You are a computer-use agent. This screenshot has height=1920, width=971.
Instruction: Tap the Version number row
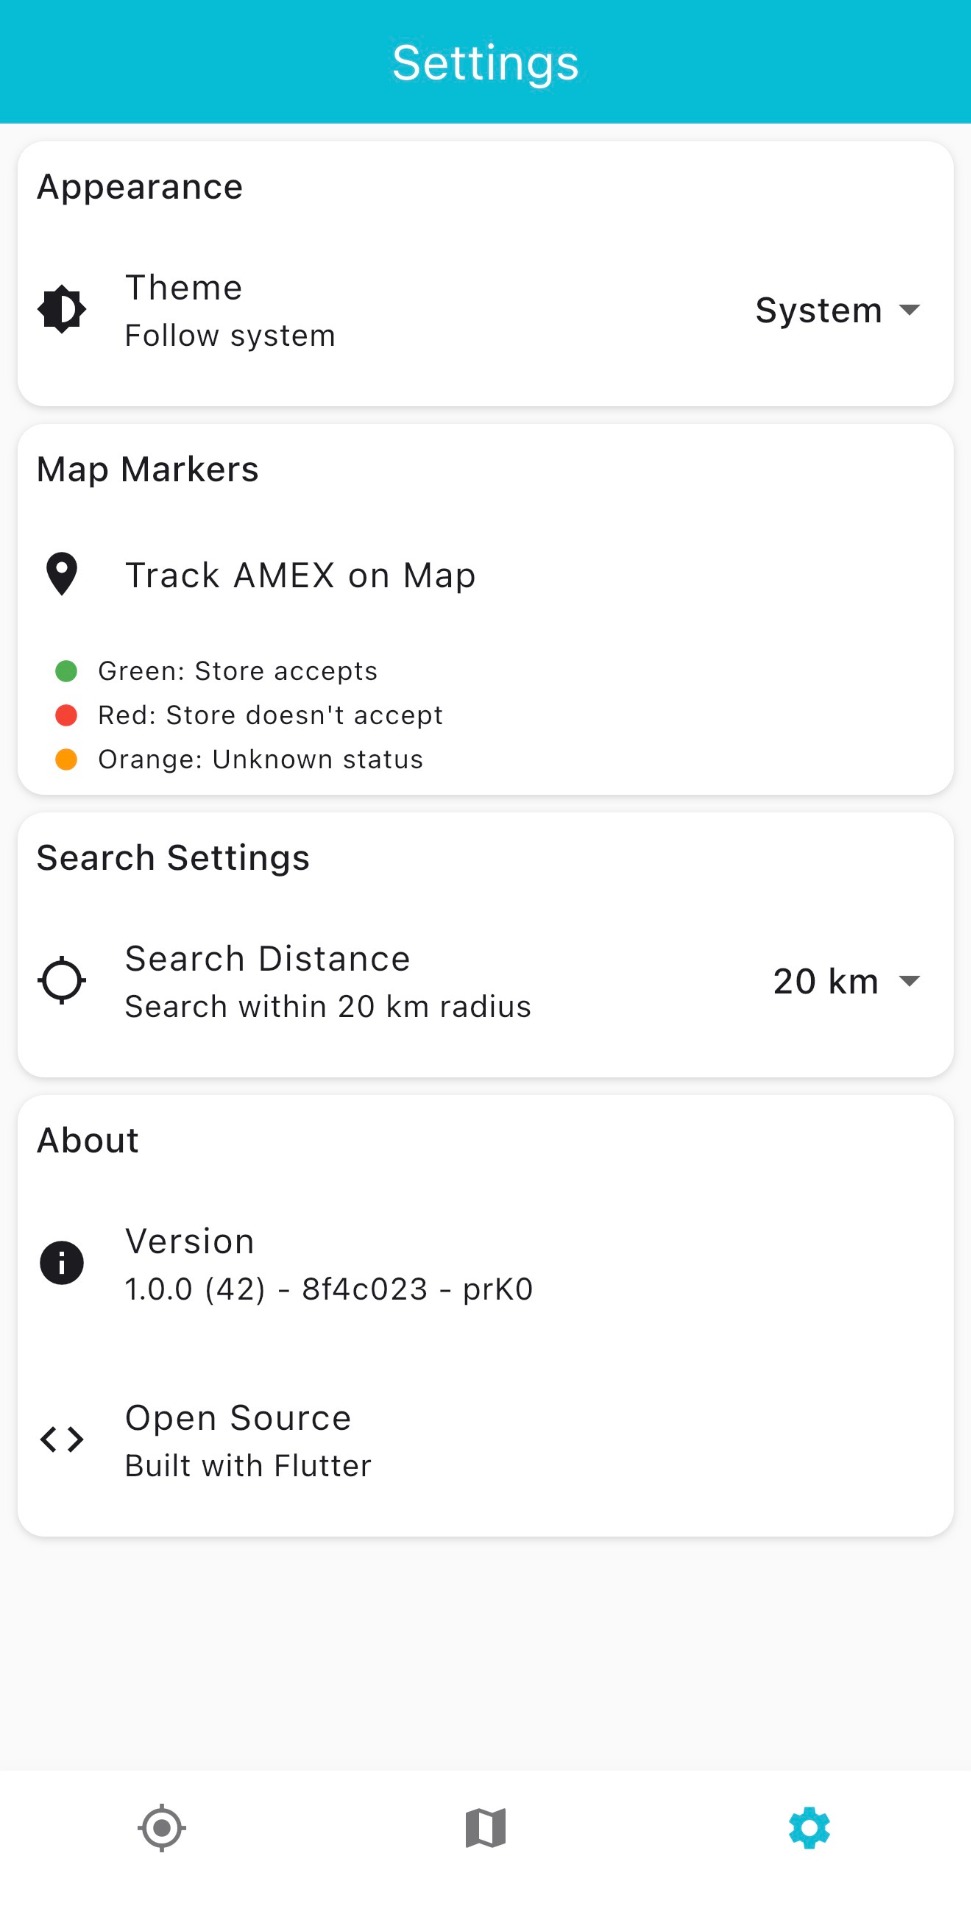tap(328, 1288)
